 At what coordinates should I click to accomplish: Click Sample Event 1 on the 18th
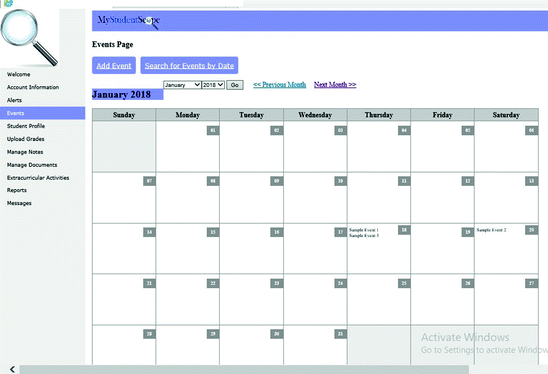364,230
